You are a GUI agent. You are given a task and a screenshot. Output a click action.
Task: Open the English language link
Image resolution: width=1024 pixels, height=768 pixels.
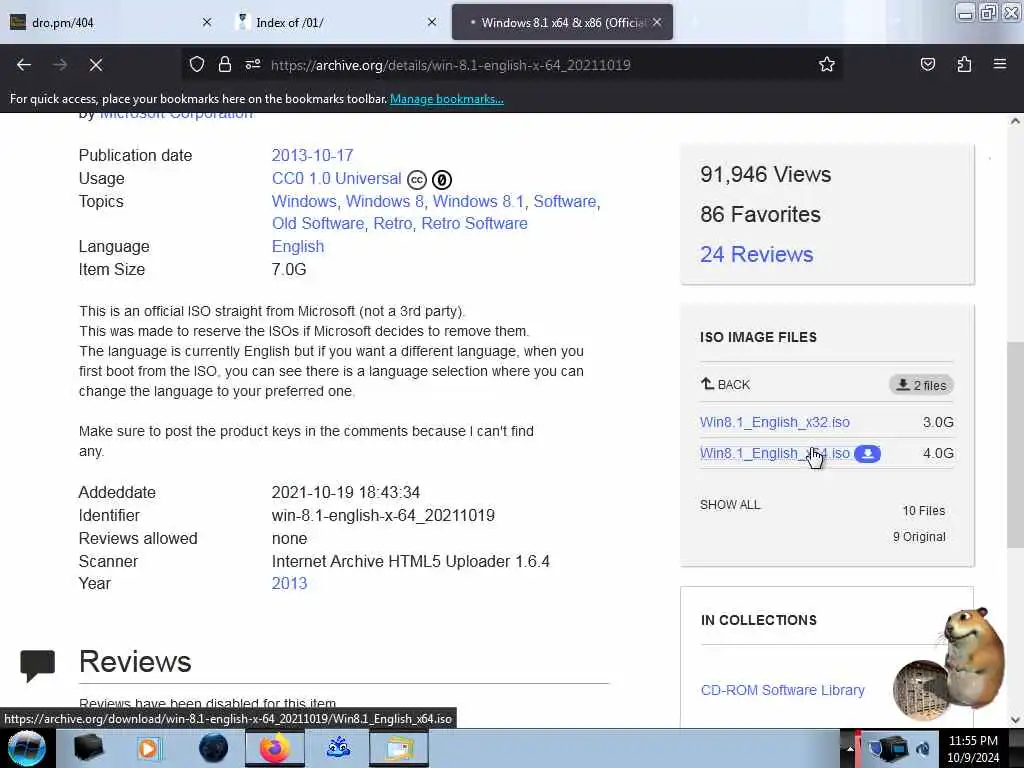click(x=298, y=246)
